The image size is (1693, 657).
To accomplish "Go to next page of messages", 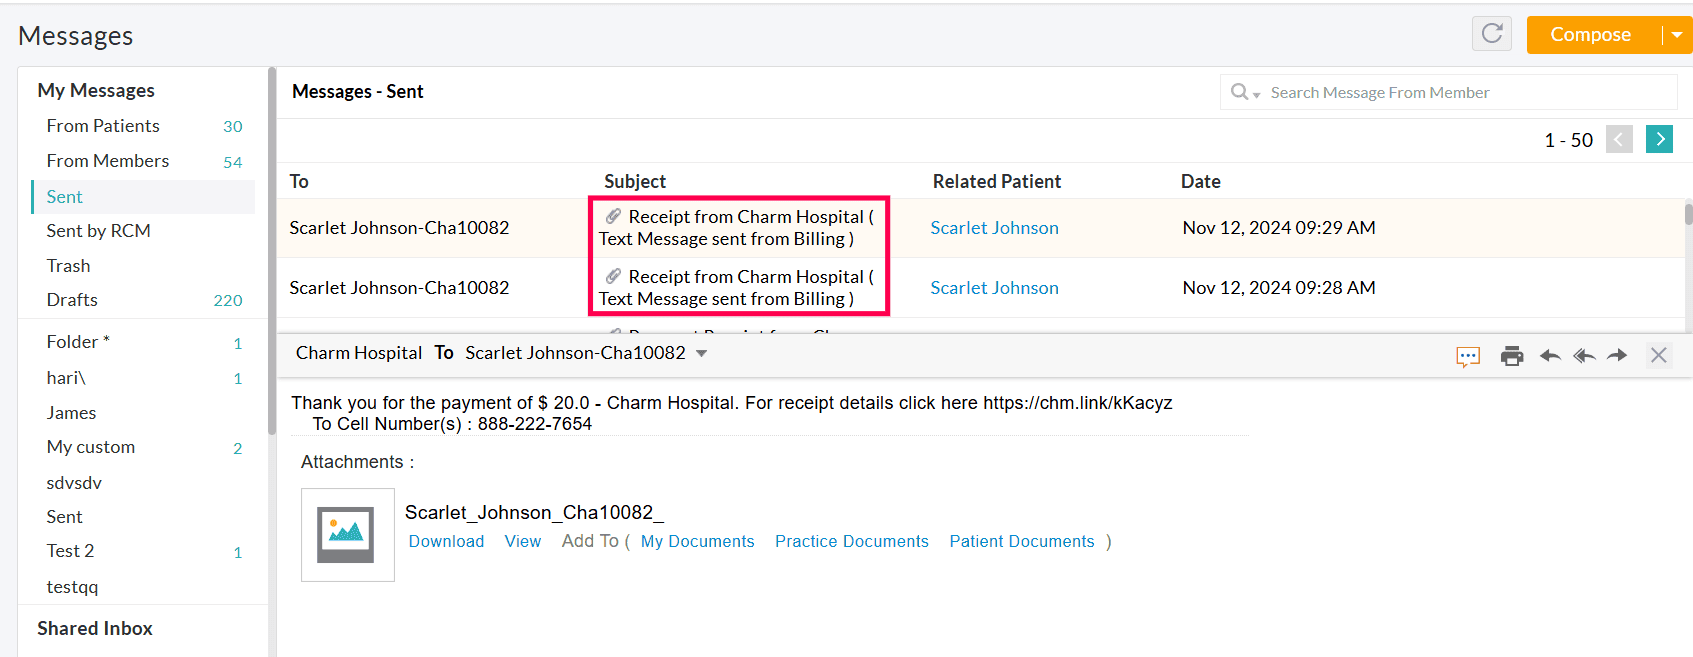I will pos(1659,140).
